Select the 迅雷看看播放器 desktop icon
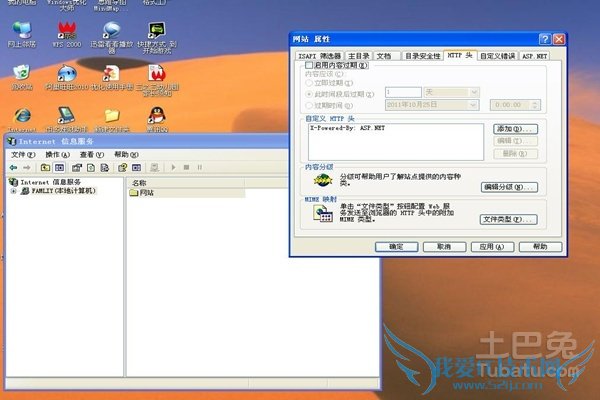 (x=111, y=37)
